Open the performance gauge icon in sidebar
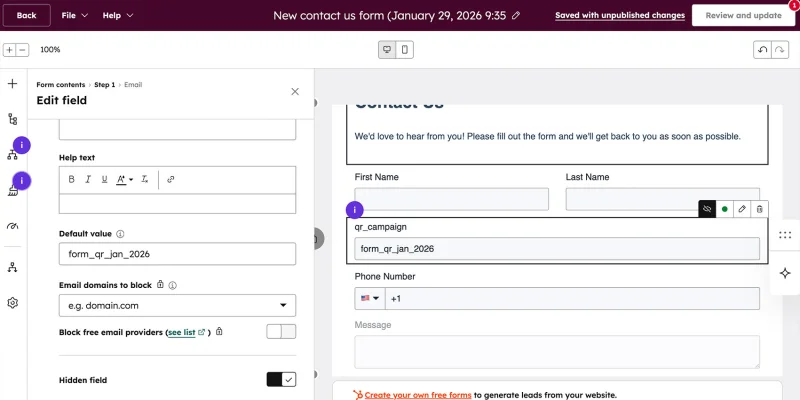 click(x=13, y=226)
